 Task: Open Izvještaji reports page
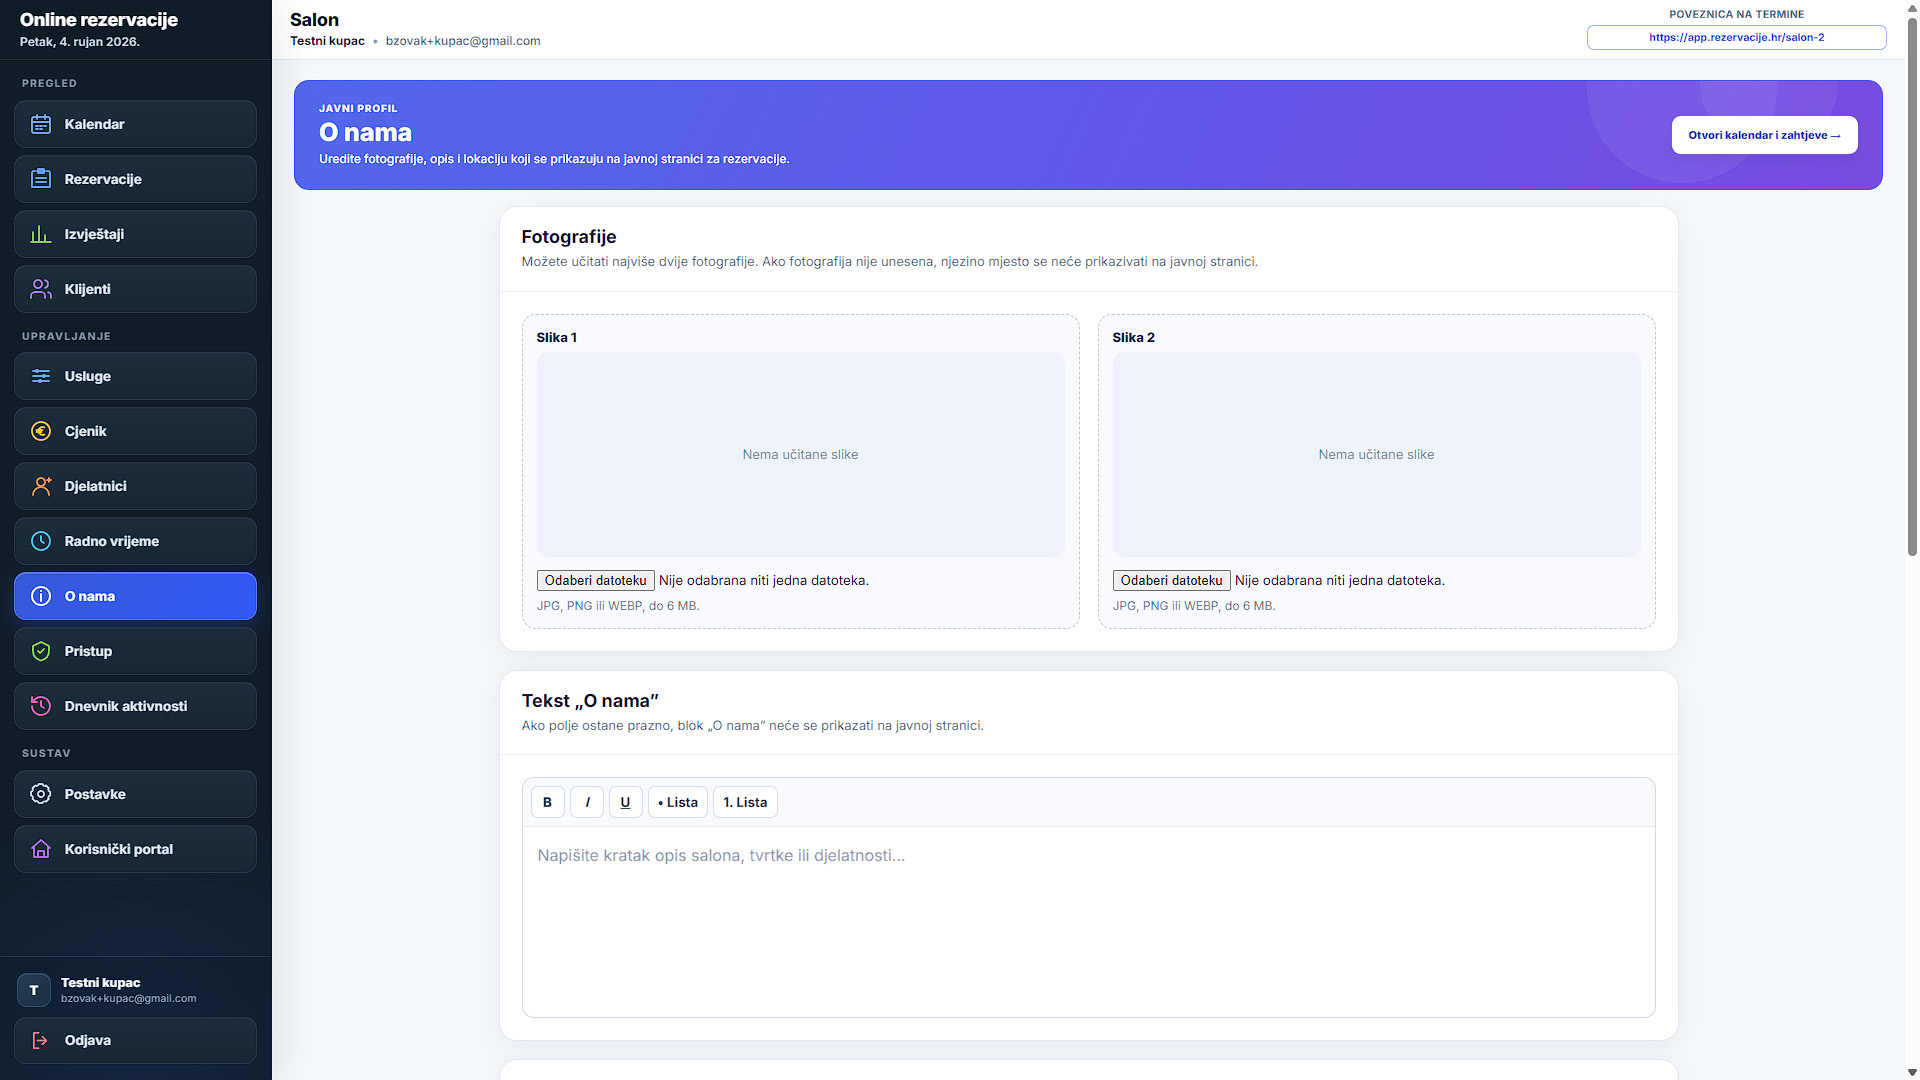(x=135, y=234)
